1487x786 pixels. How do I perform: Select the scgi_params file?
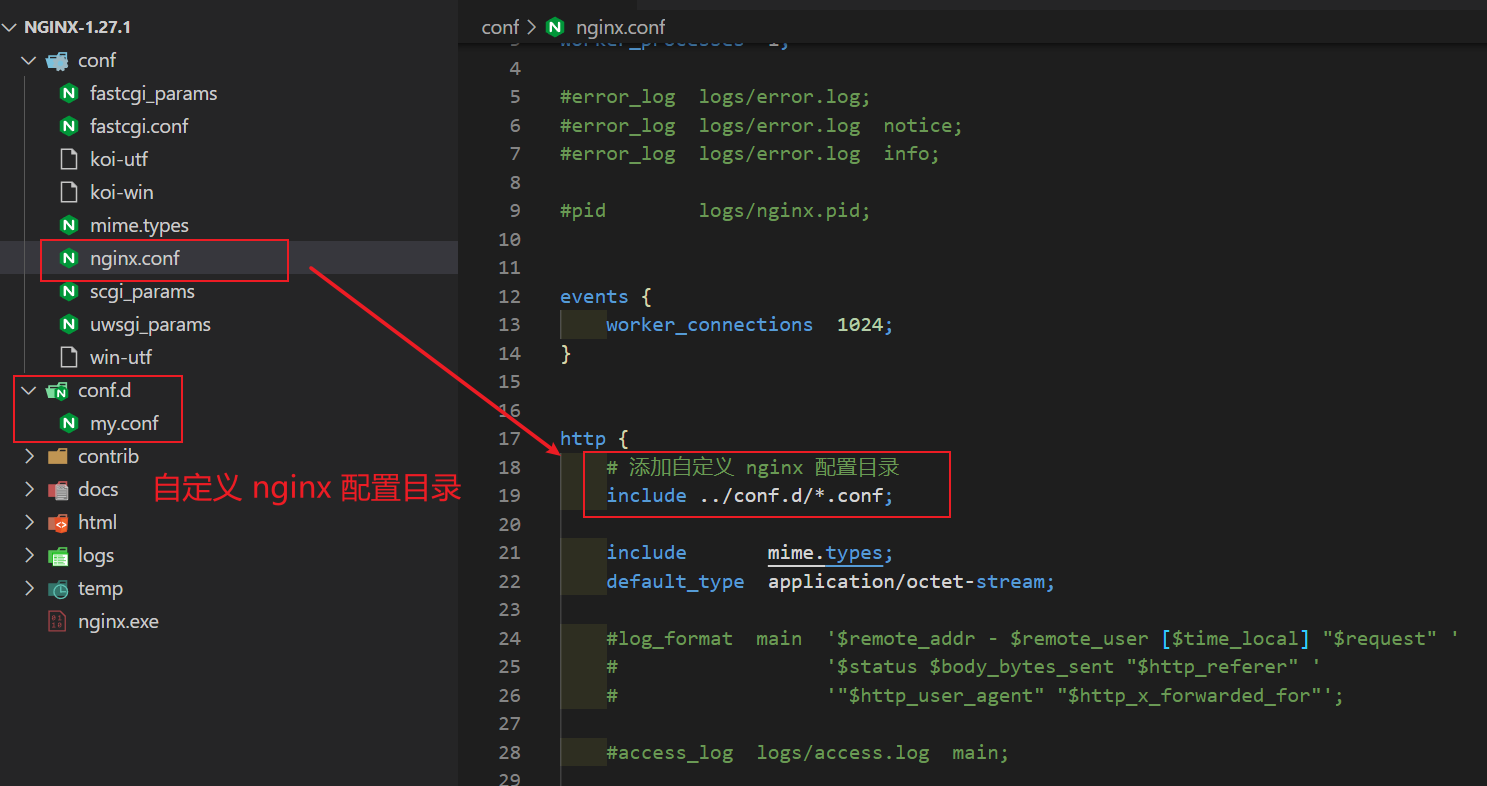coord(142,291)
